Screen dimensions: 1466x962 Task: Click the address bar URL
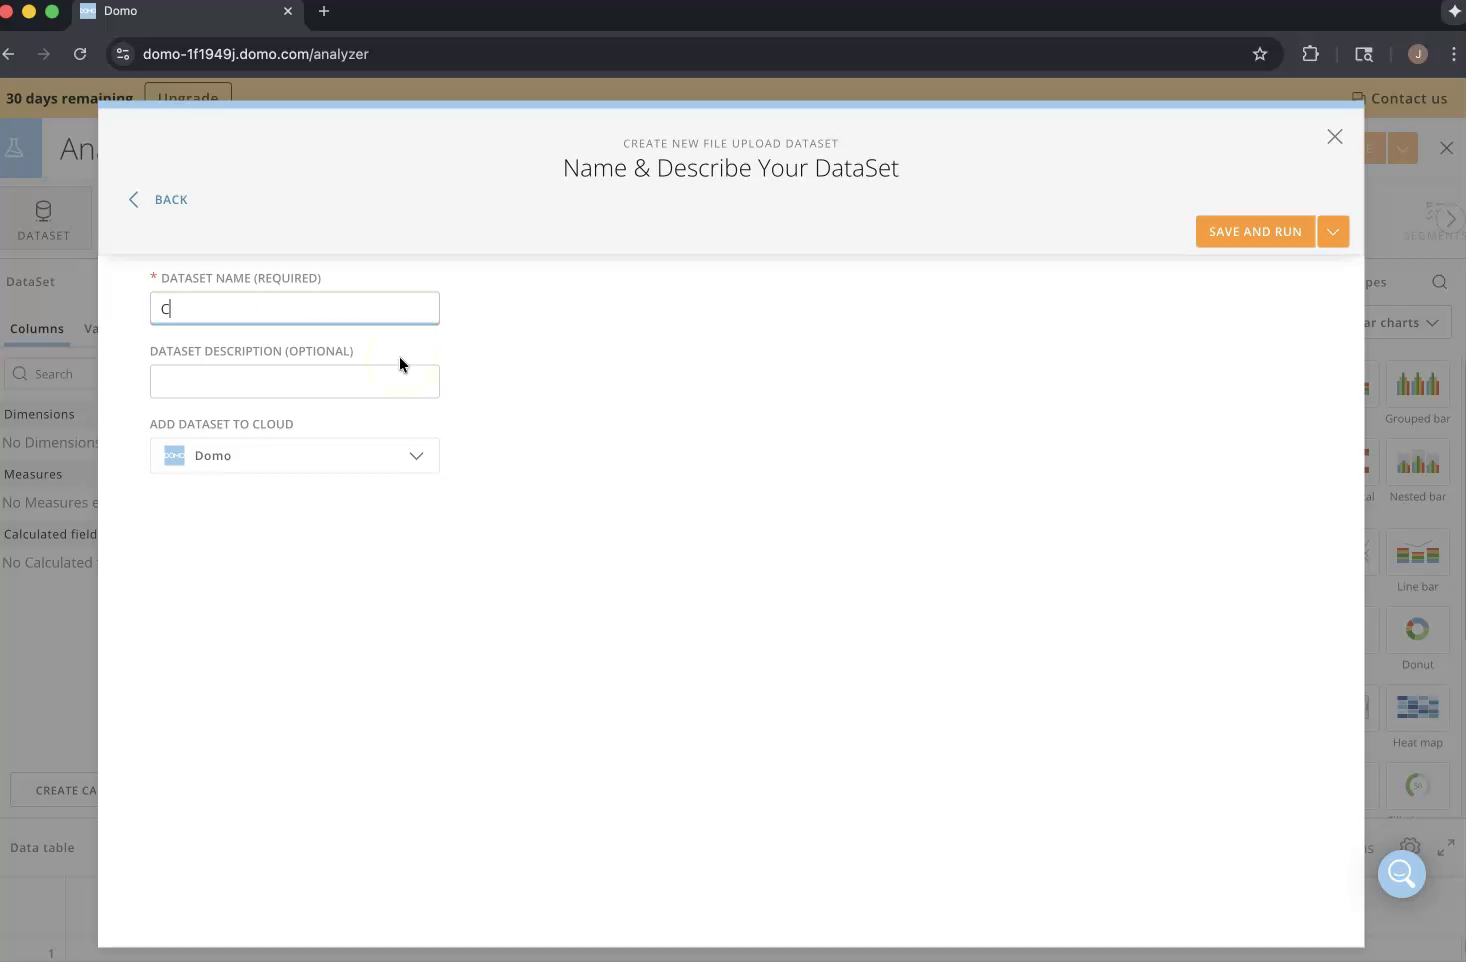[x=256, y=54]
